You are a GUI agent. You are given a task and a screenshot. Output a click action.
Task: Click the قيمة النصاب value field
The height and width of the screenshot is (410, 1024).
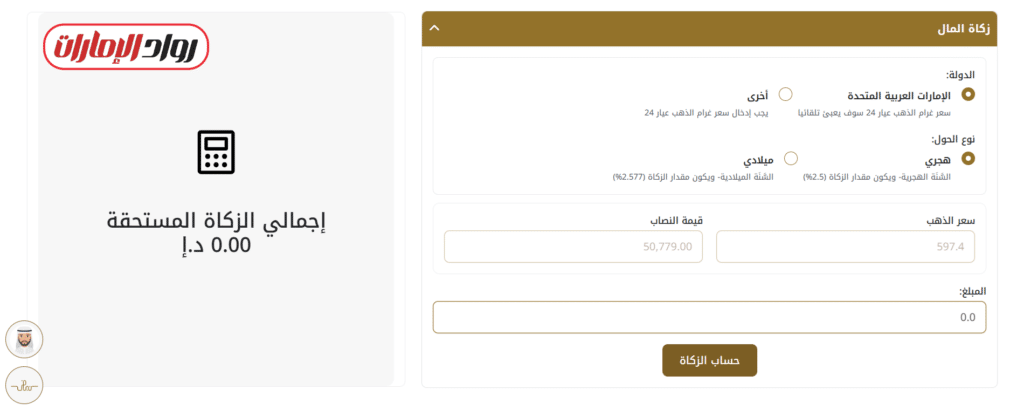(573, 247)
